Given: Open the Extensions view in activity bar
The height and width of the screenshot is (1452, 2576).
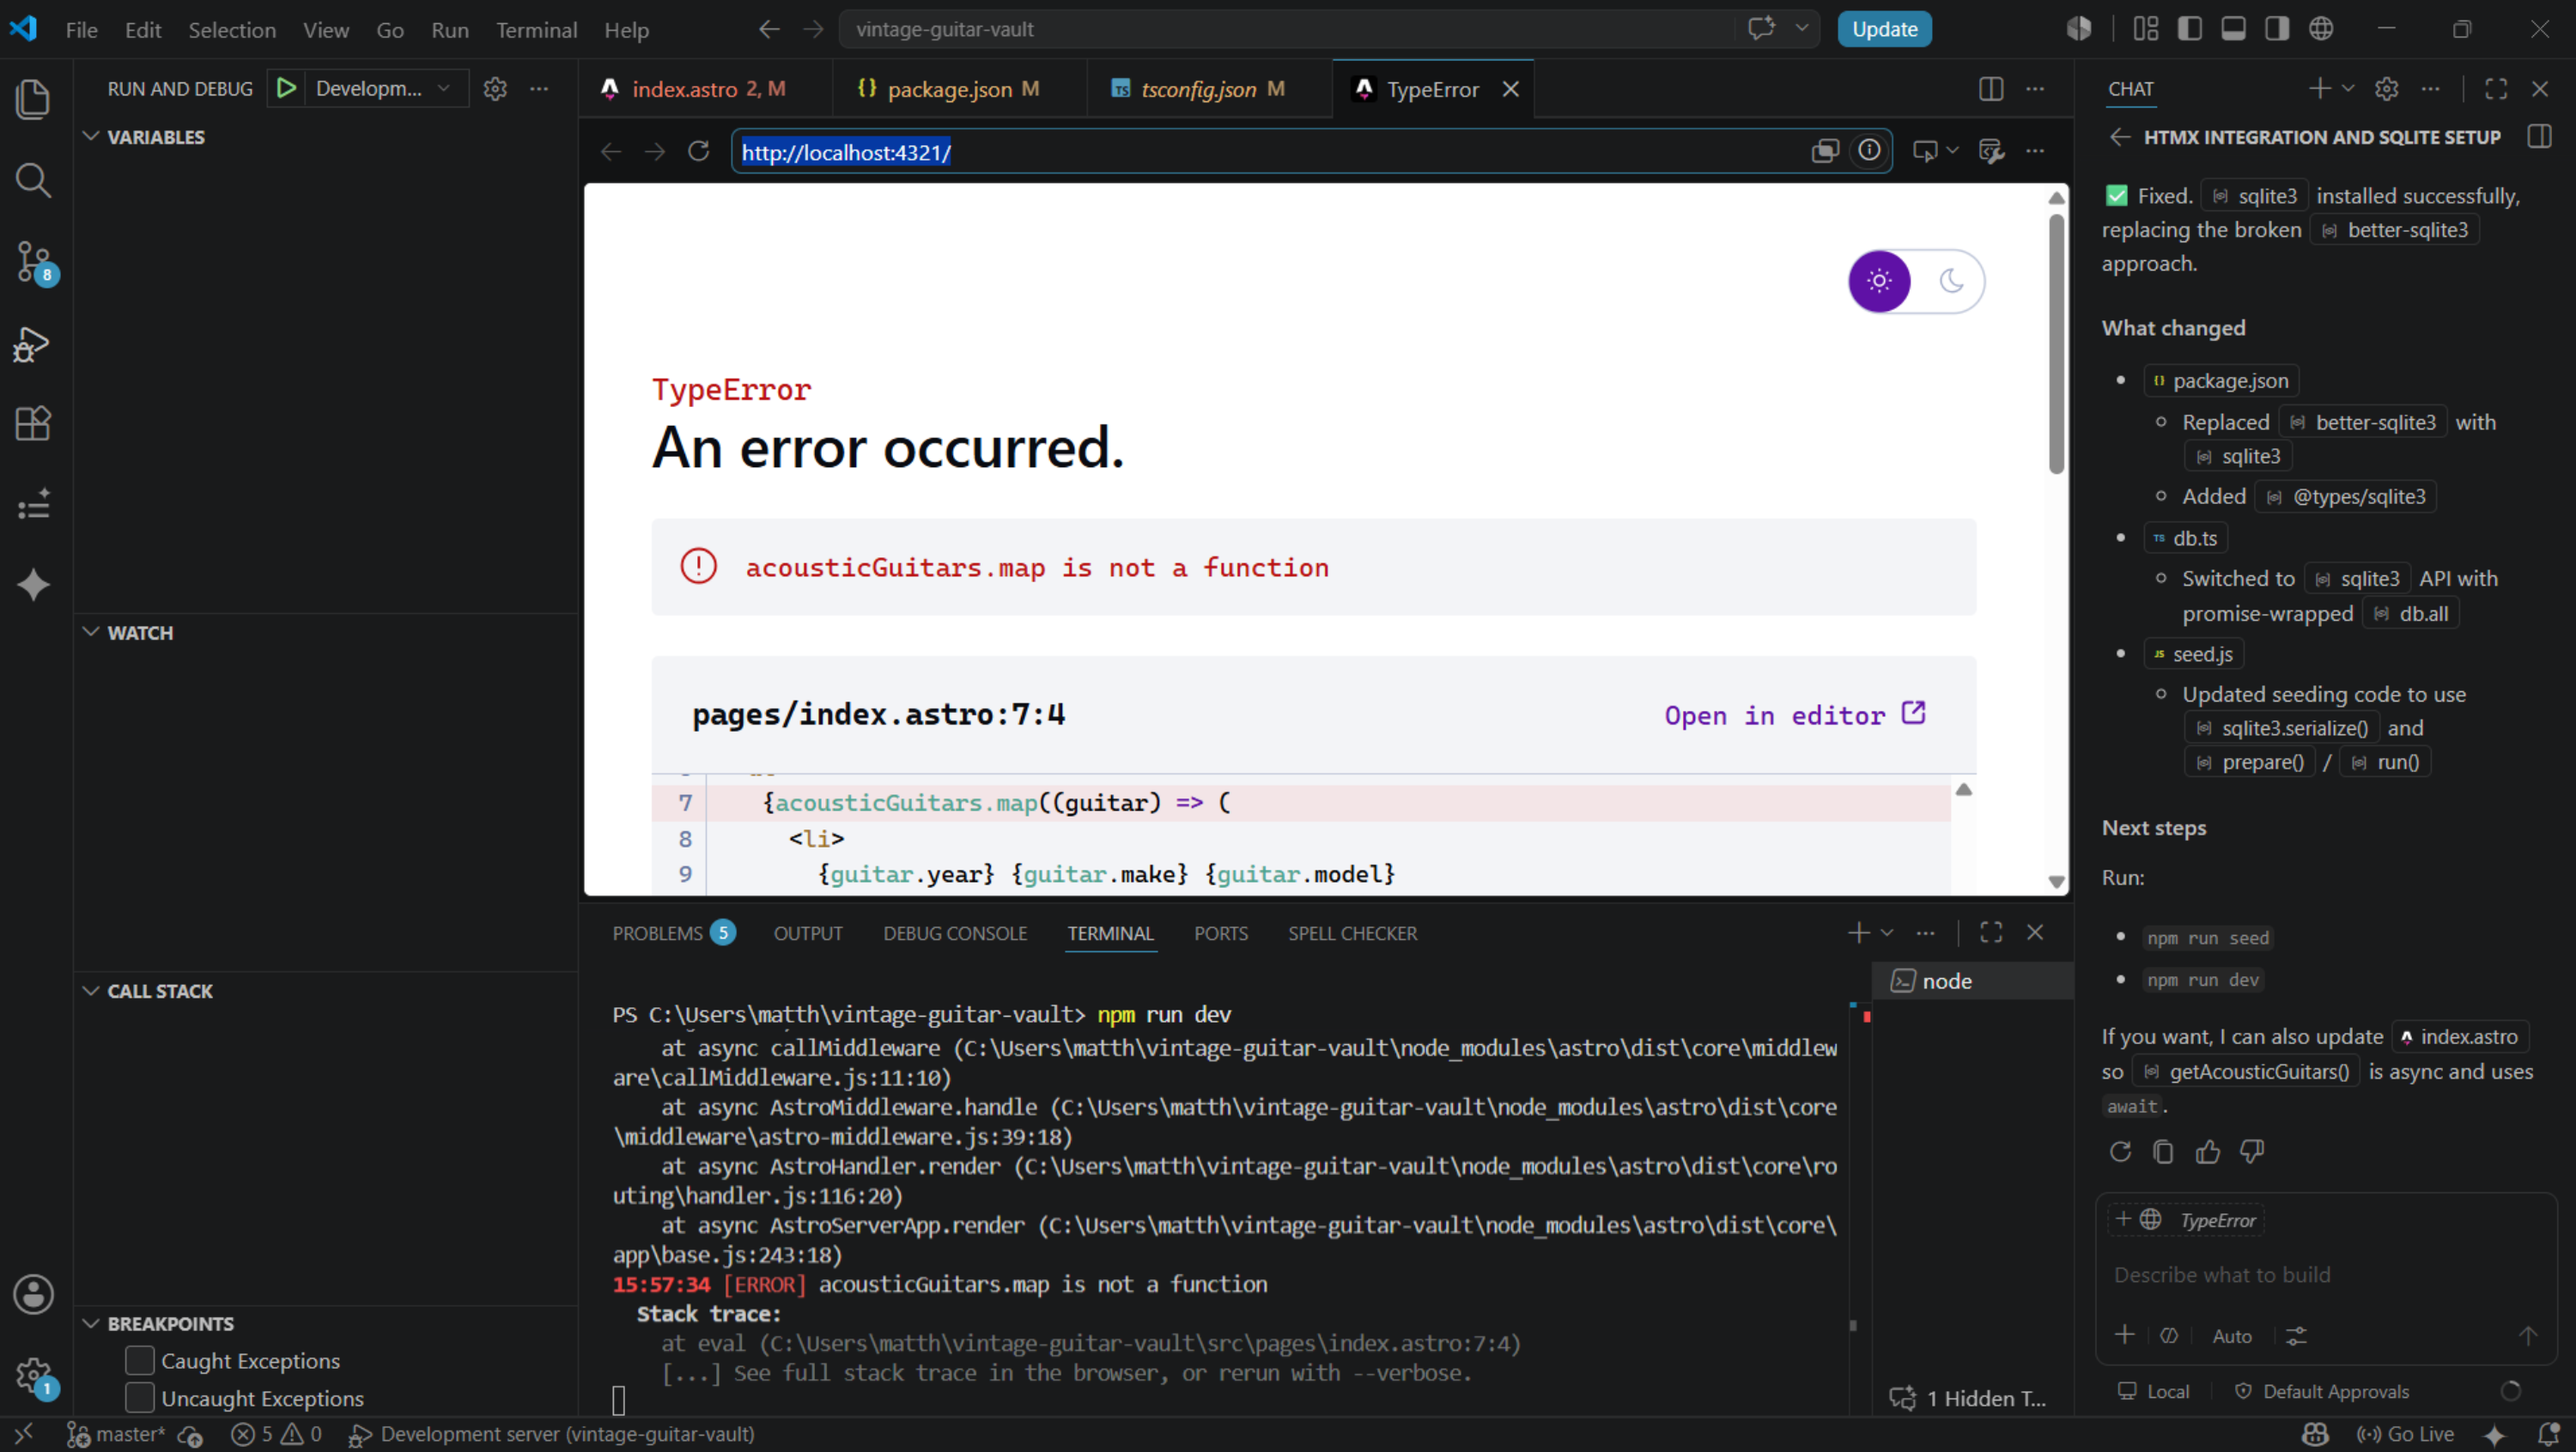Looking at the screenshot, I should 33,424.
